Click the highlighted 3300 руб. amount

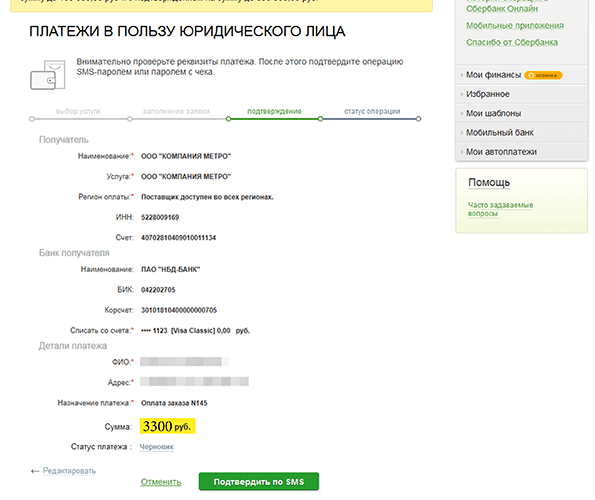[x=167, y=426]
